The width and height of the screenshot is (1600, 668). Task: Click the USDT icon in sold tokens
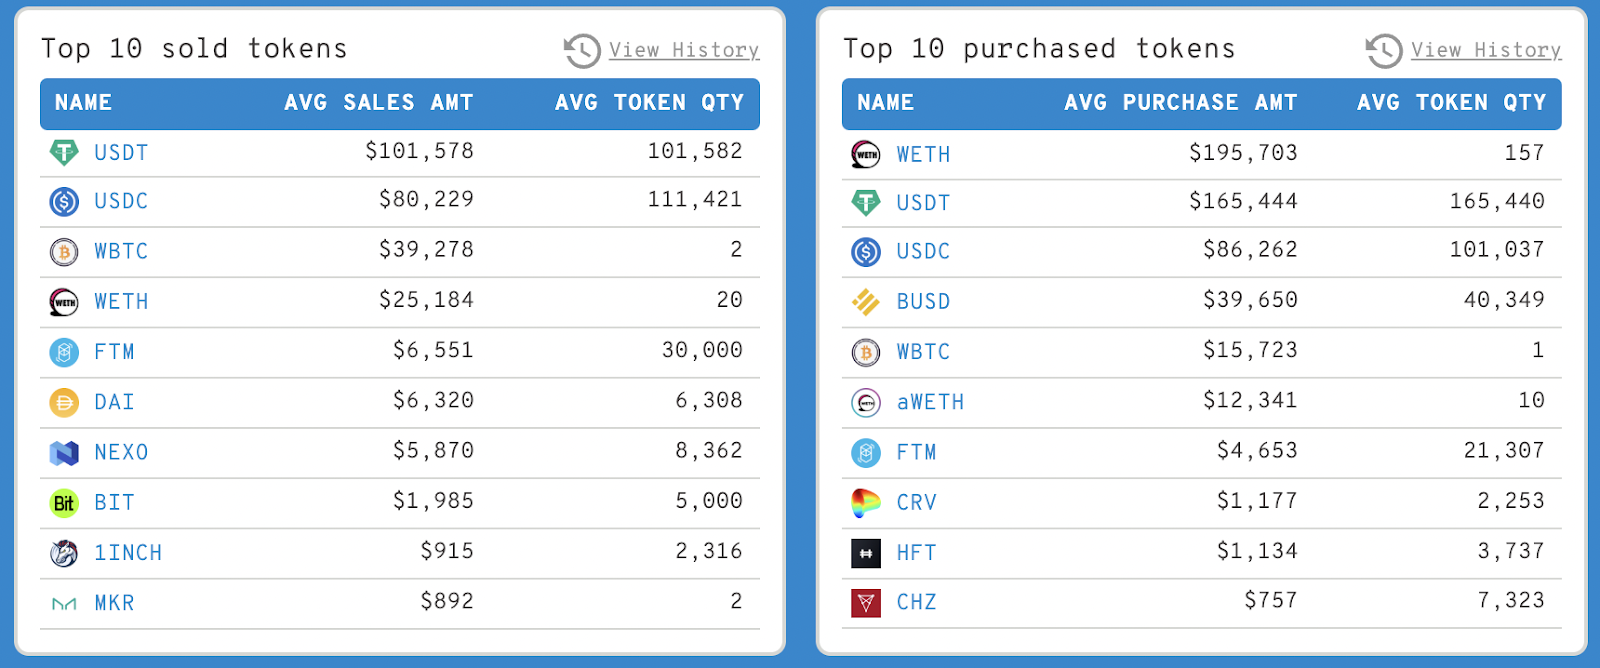click(64, 153)
